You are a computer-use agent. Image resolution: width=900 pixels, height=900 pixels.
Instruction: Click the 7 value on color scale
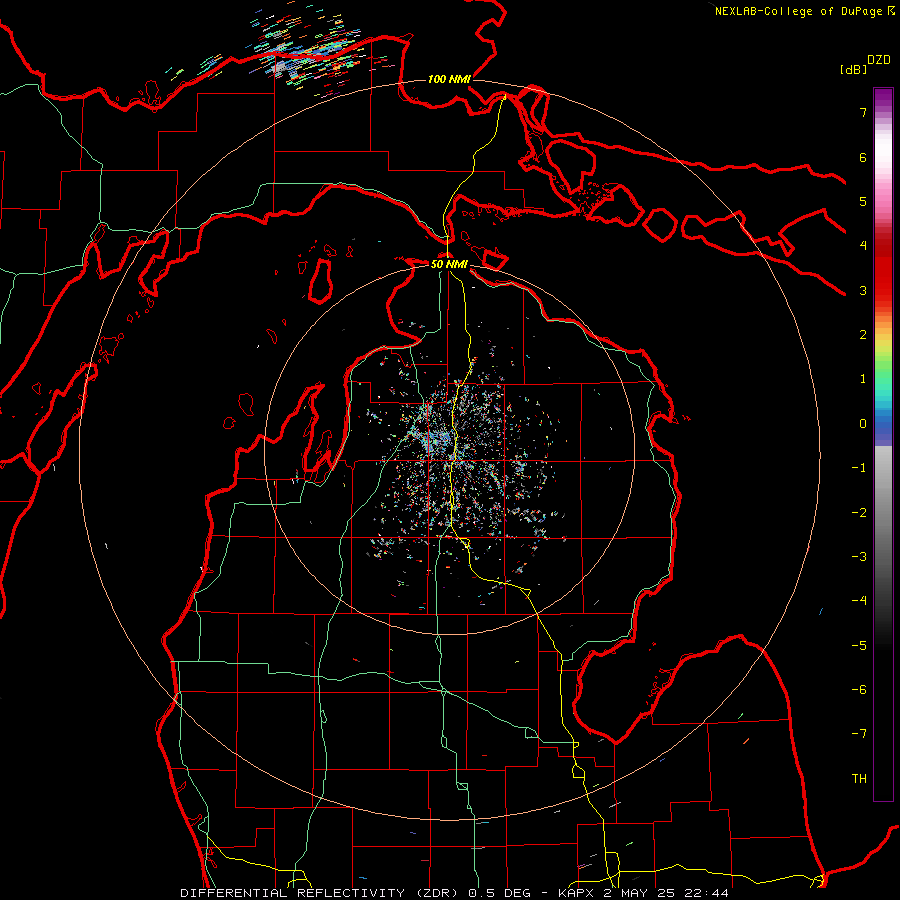click(863, 112)
